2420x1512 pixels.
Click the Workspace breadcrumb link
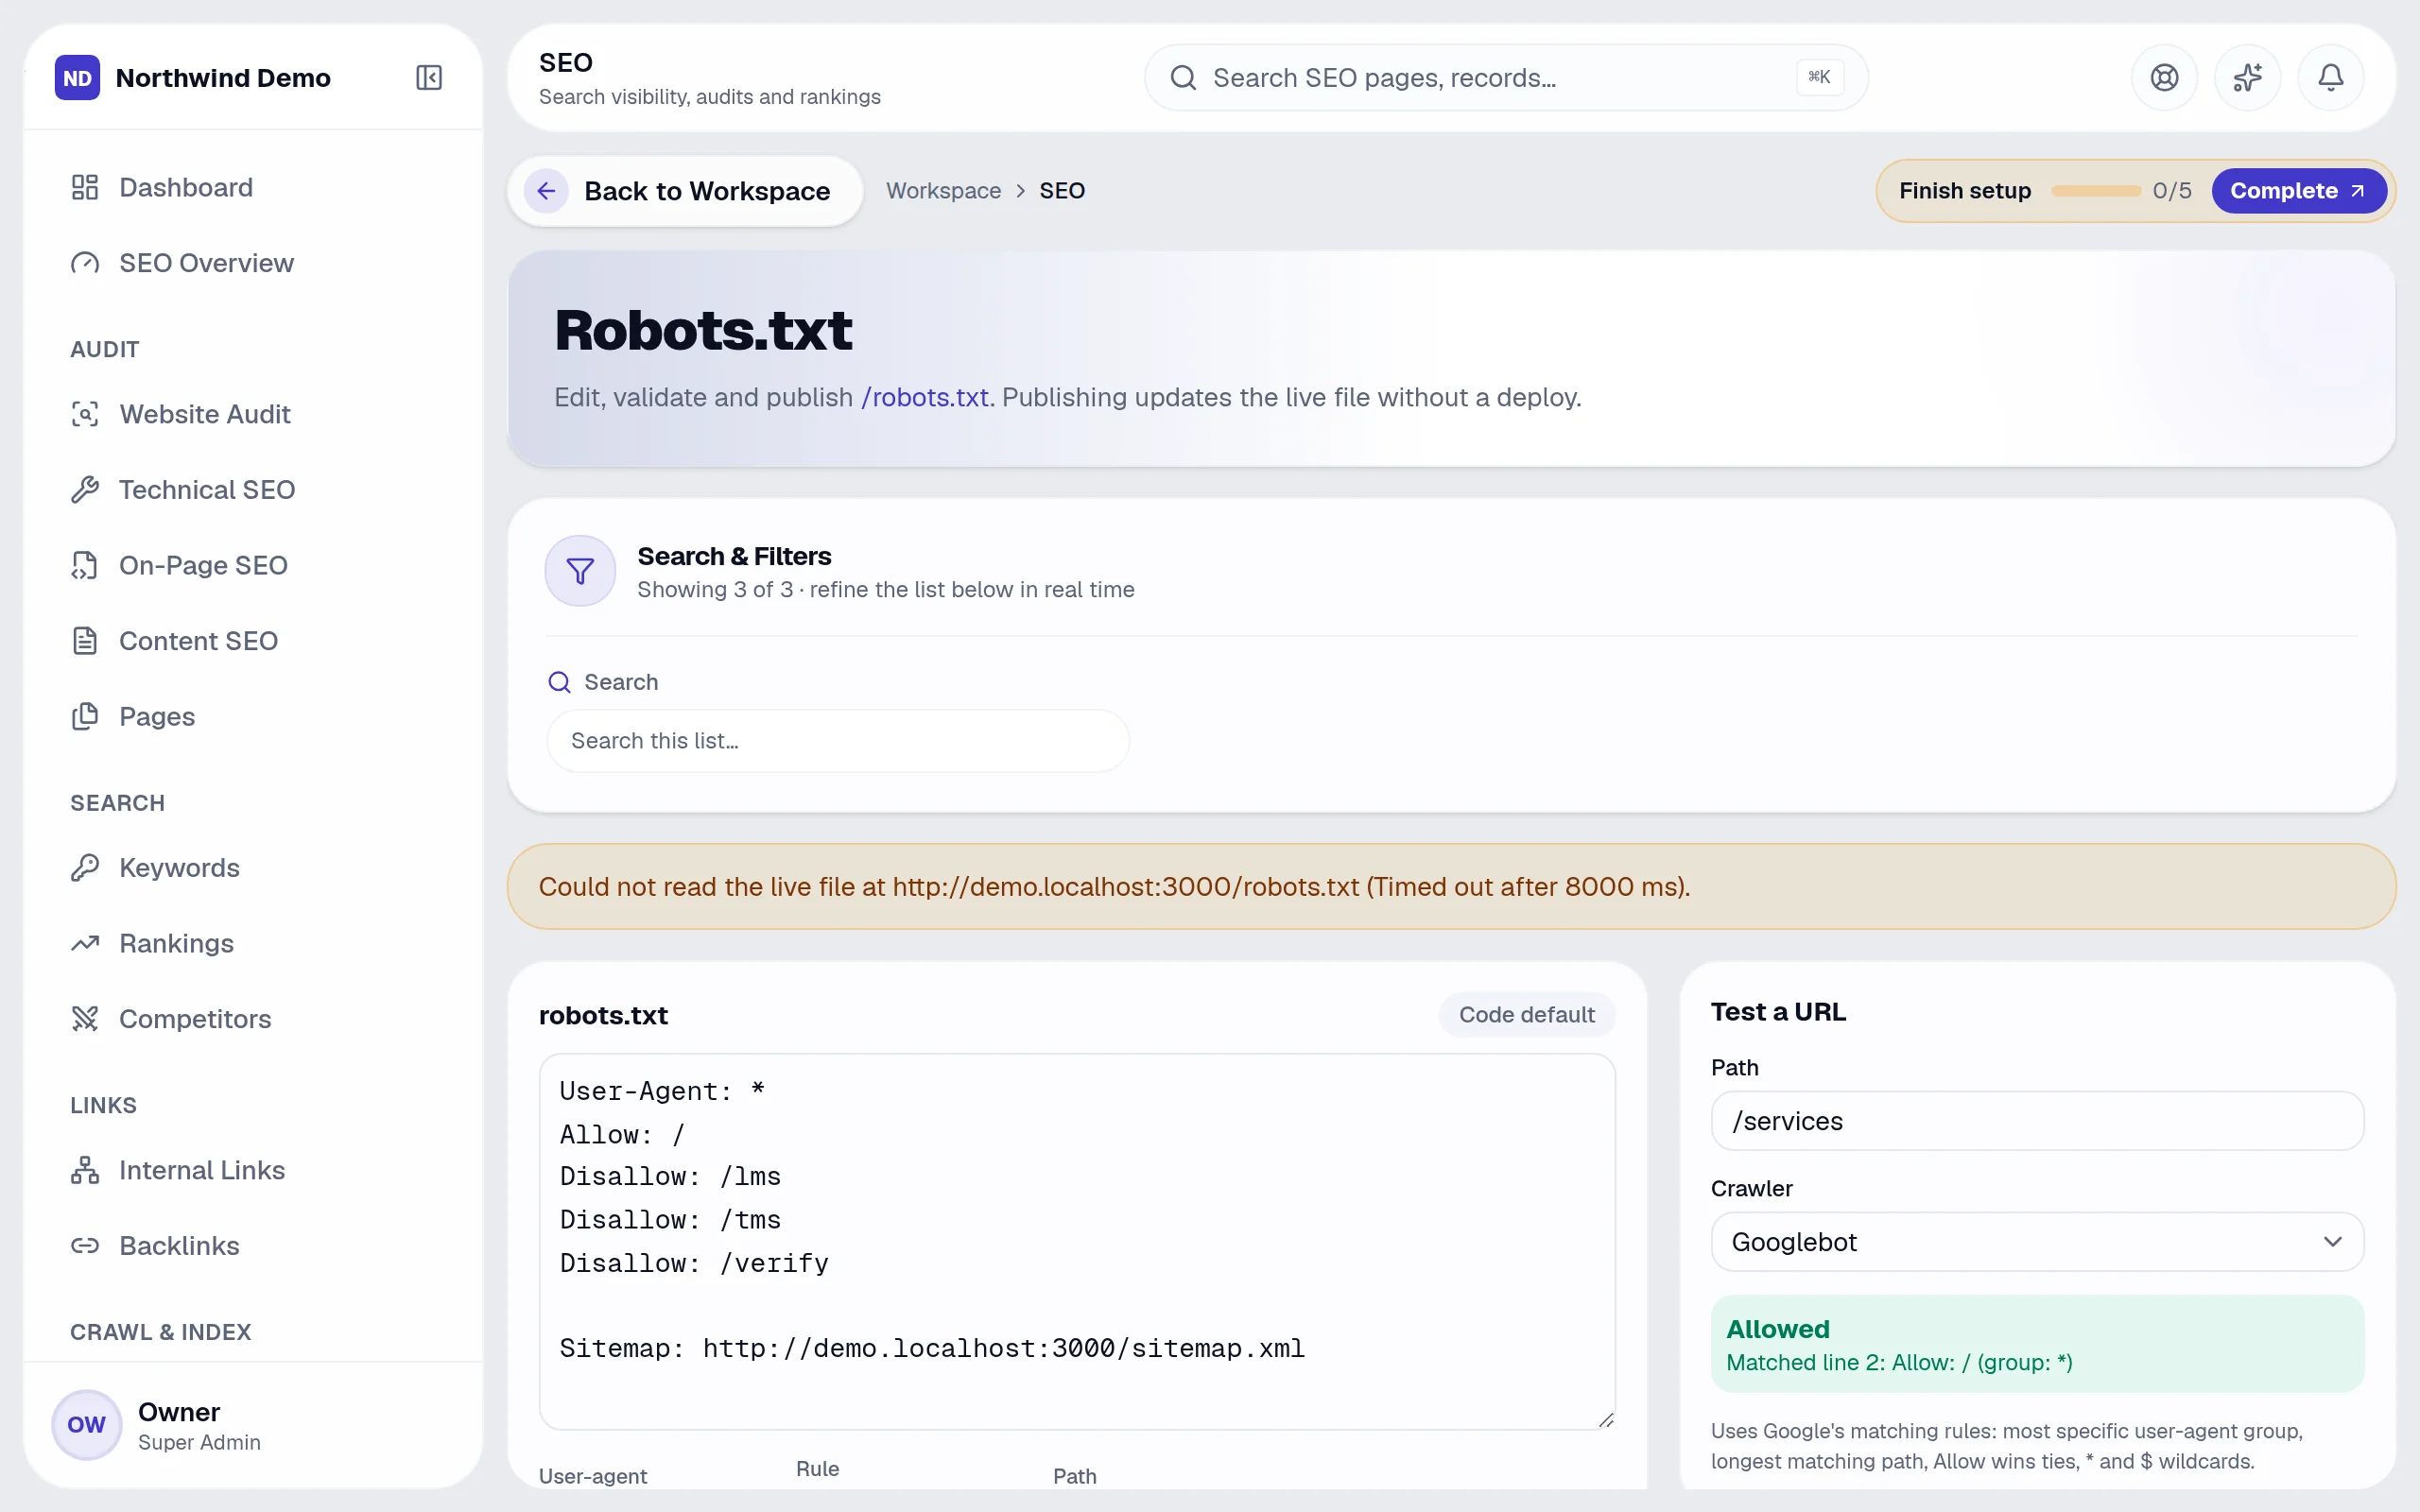coord(943,191)
